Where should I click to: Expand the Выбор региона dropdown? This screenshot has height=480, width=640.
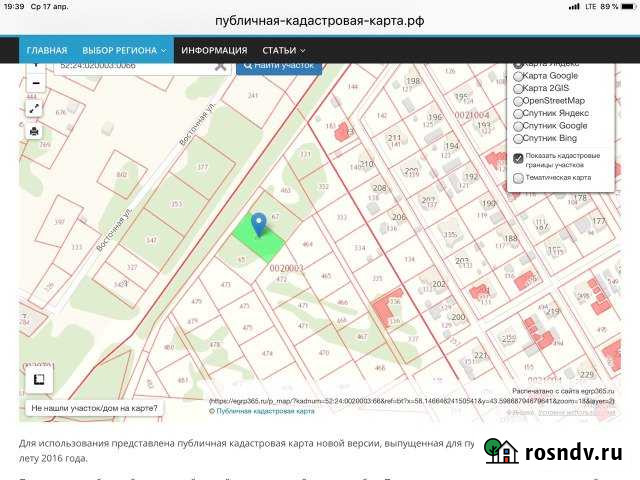(x=124, y=50)
